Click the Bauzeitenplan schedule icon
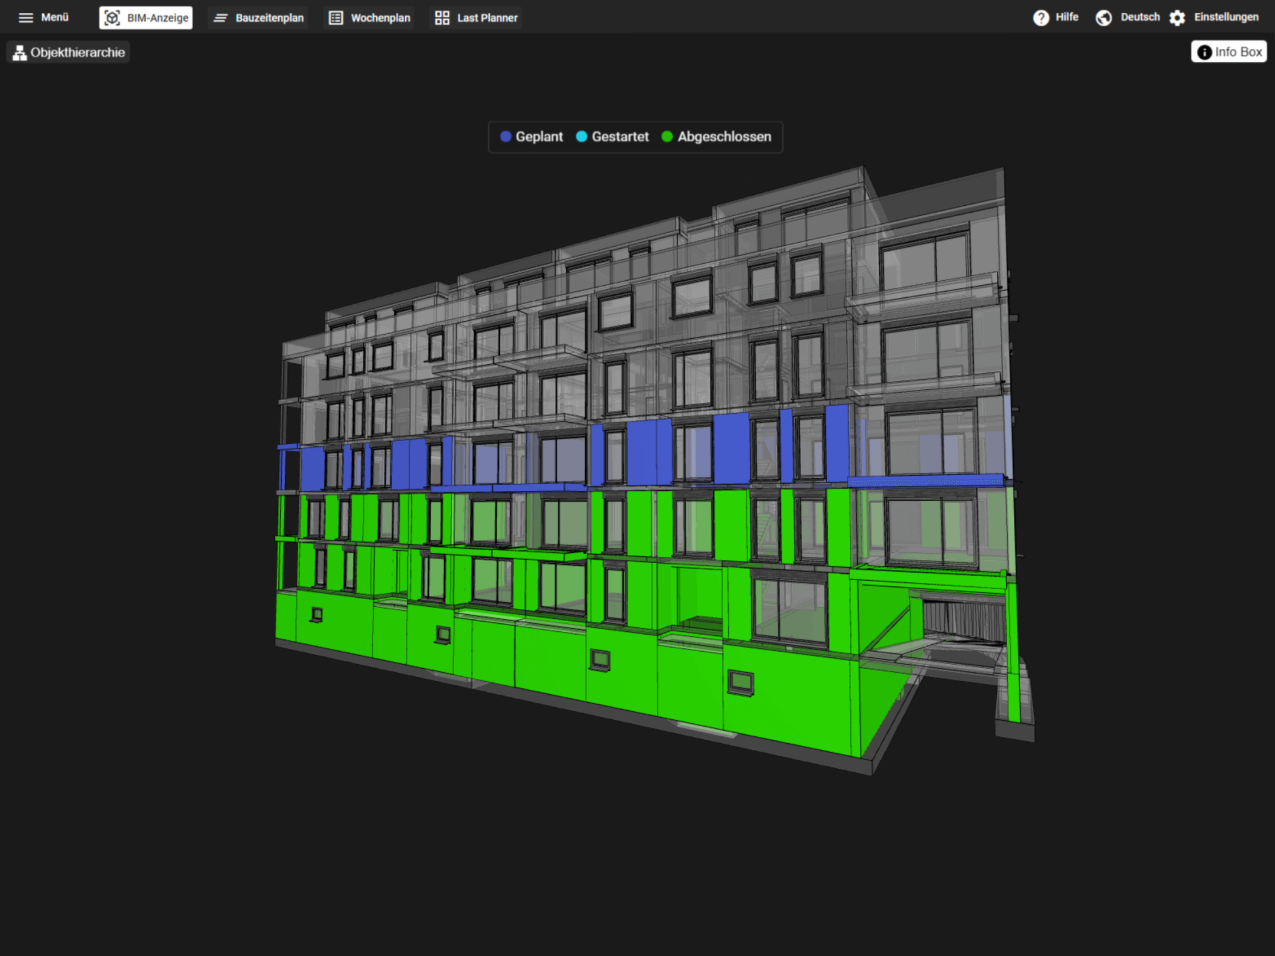This screenshot has width=1275, height=956. click(x=219, y=17)
